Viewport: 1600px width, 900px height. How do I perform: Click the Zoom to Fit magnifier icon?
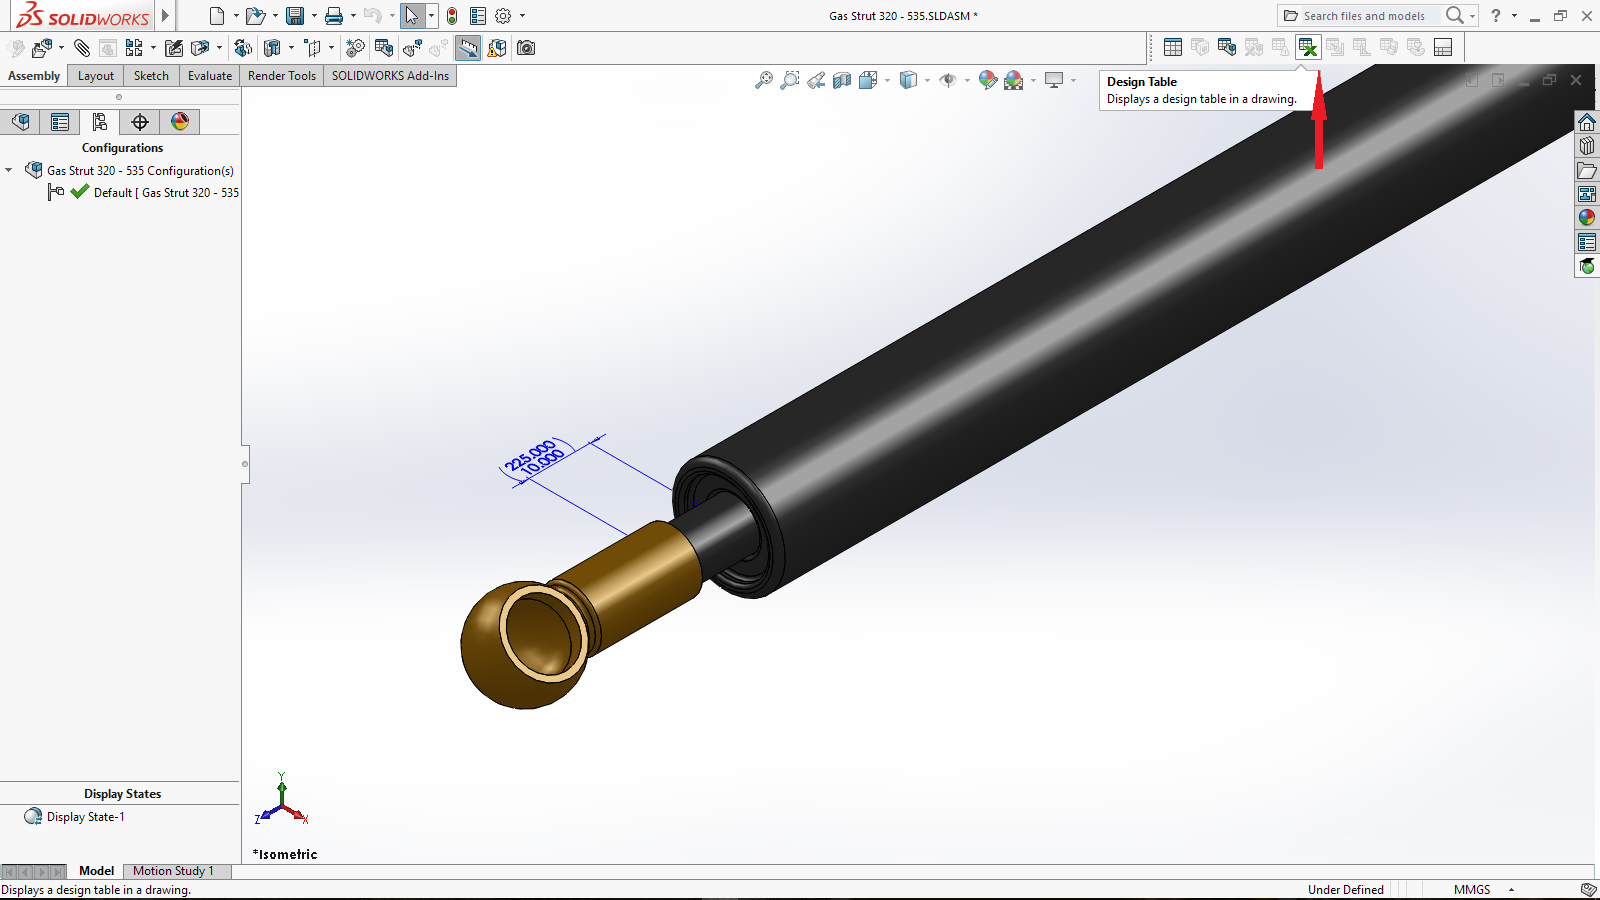pos(764,81)
